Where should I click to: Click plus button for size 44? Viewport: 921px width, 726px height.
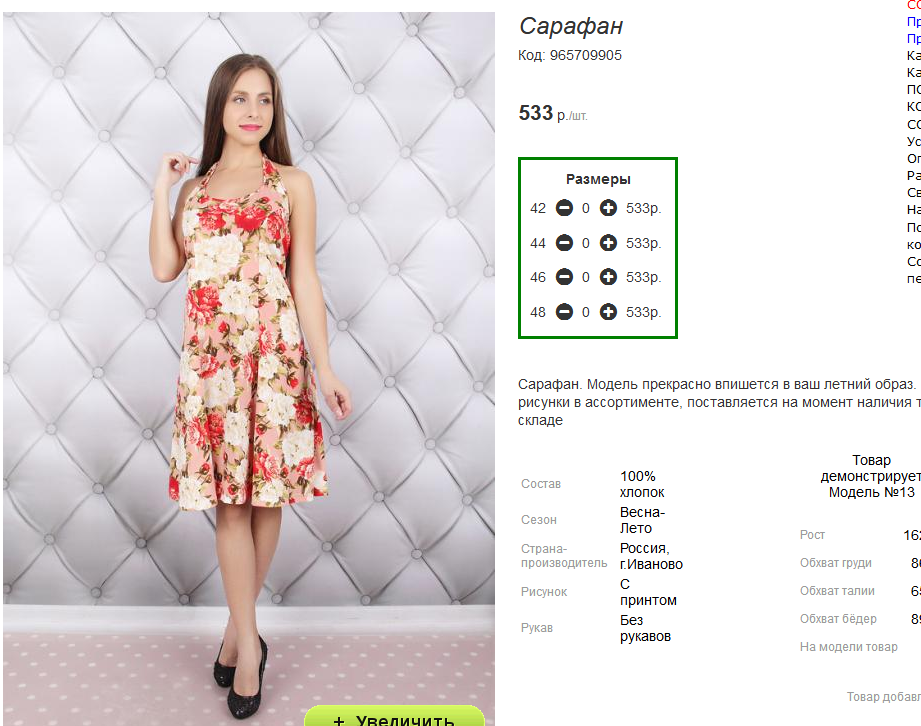[x=608, y=243]
